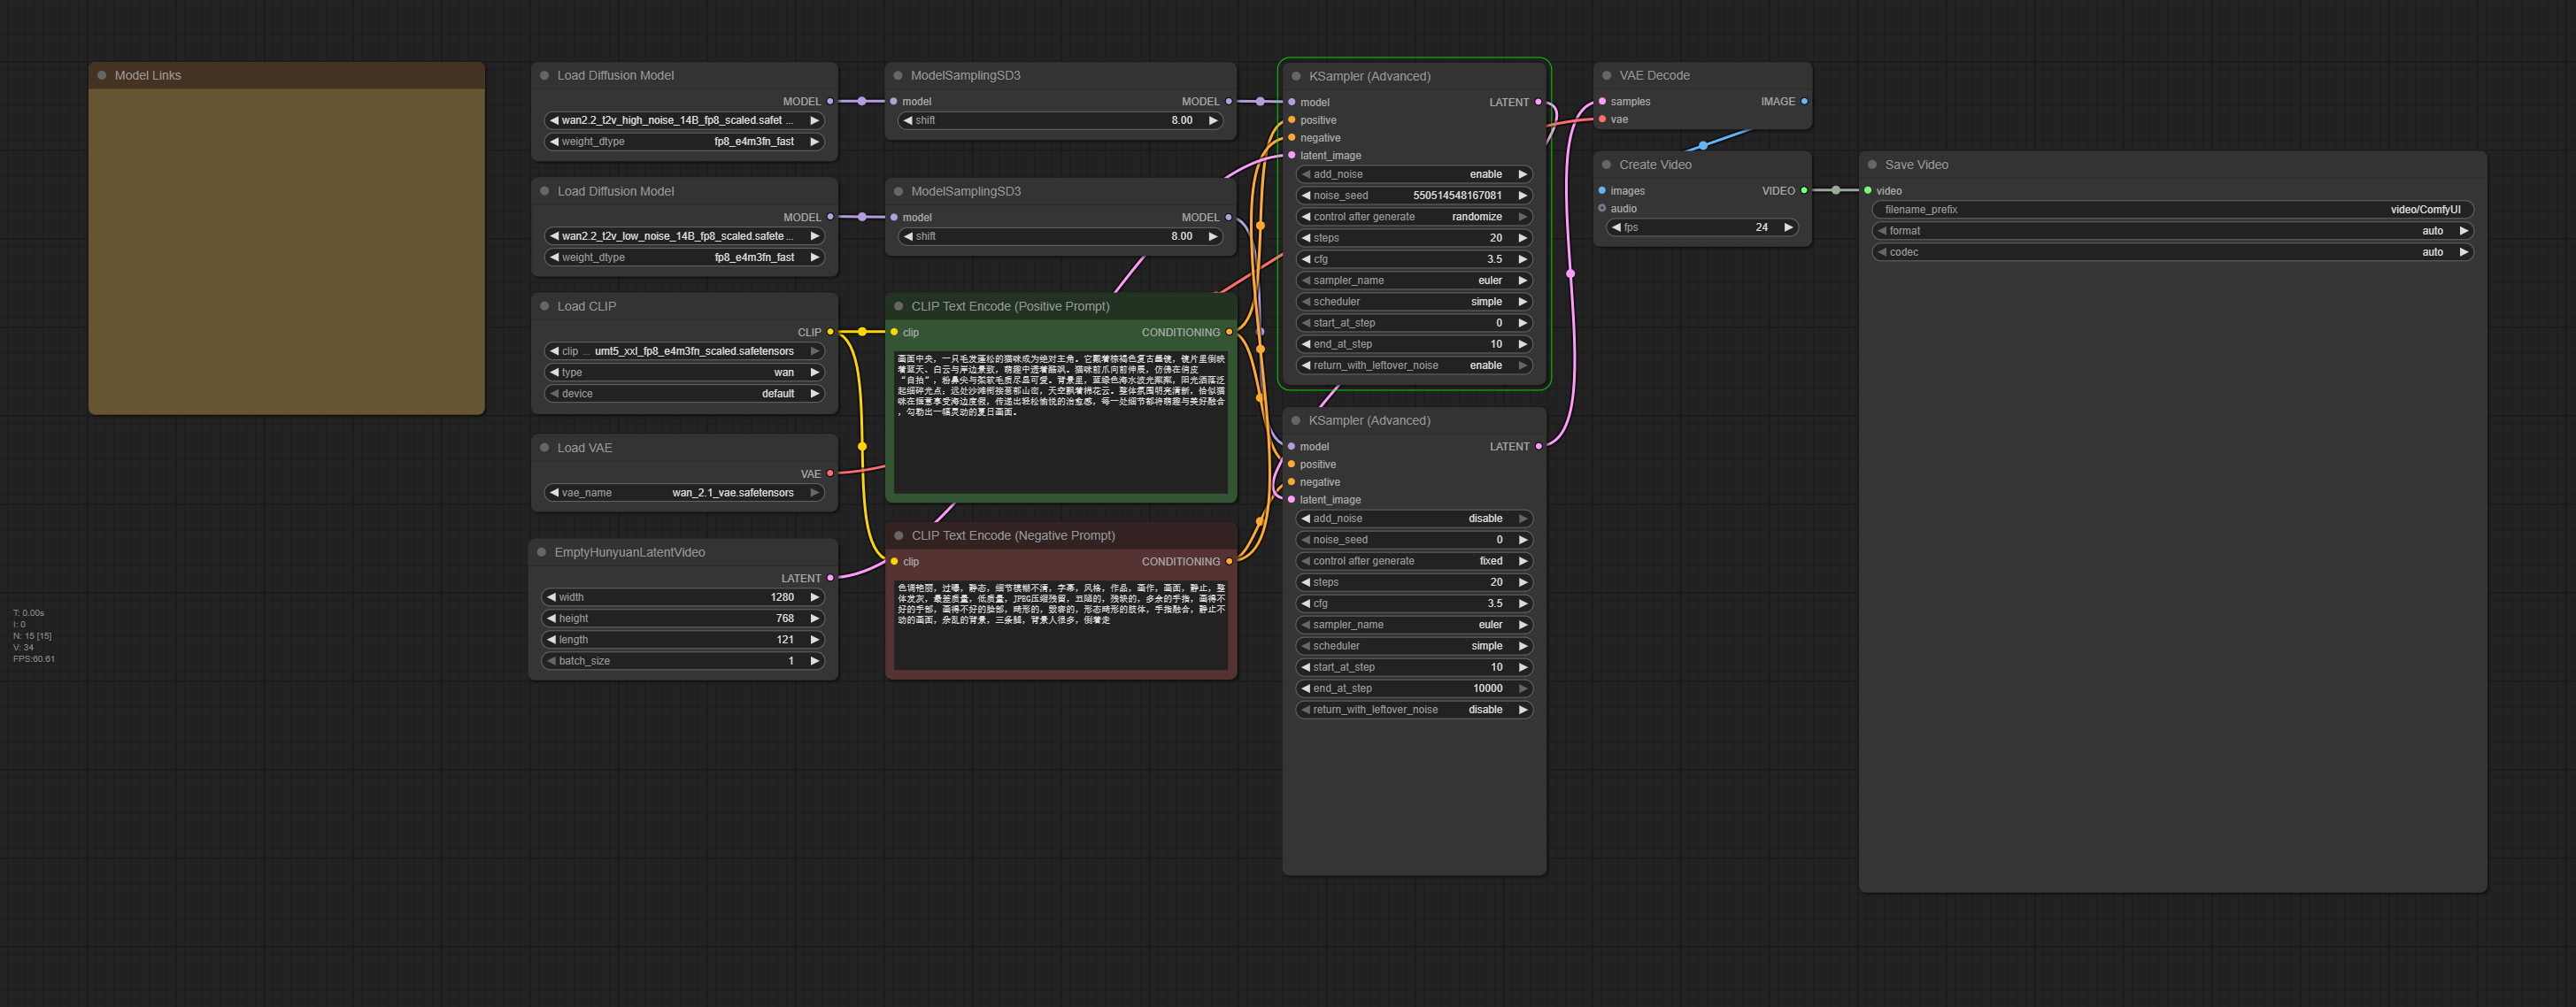This screenshot has width=2576, height=1007.
Task: Collapse the Model Links node via its title dot
Action: click(102, 75)
